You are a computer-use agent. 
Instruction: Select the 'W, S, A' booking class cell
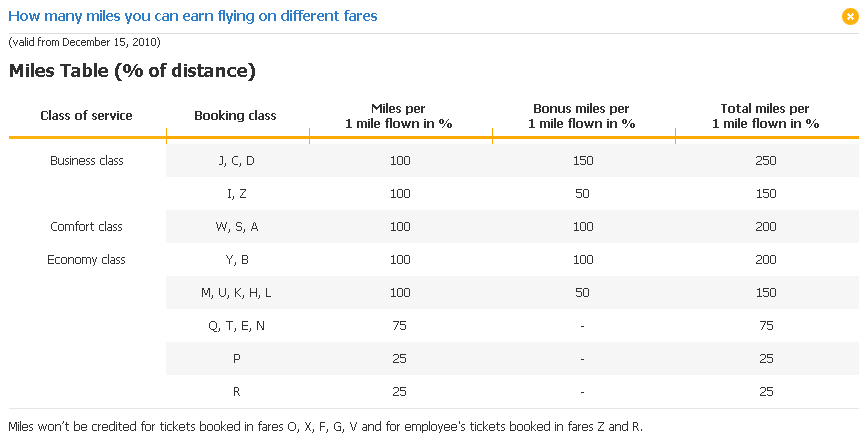pyautogui.click(x=236, y=227)
